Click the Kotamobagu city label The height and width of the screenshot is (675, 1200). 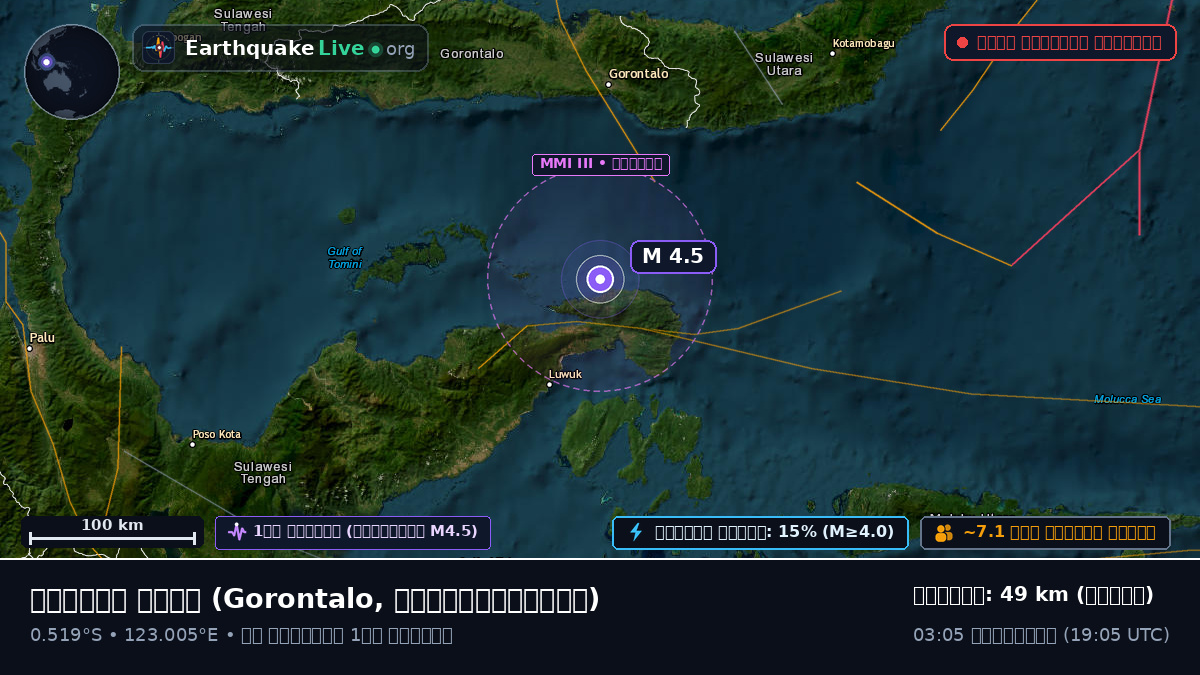coord(864,43)
